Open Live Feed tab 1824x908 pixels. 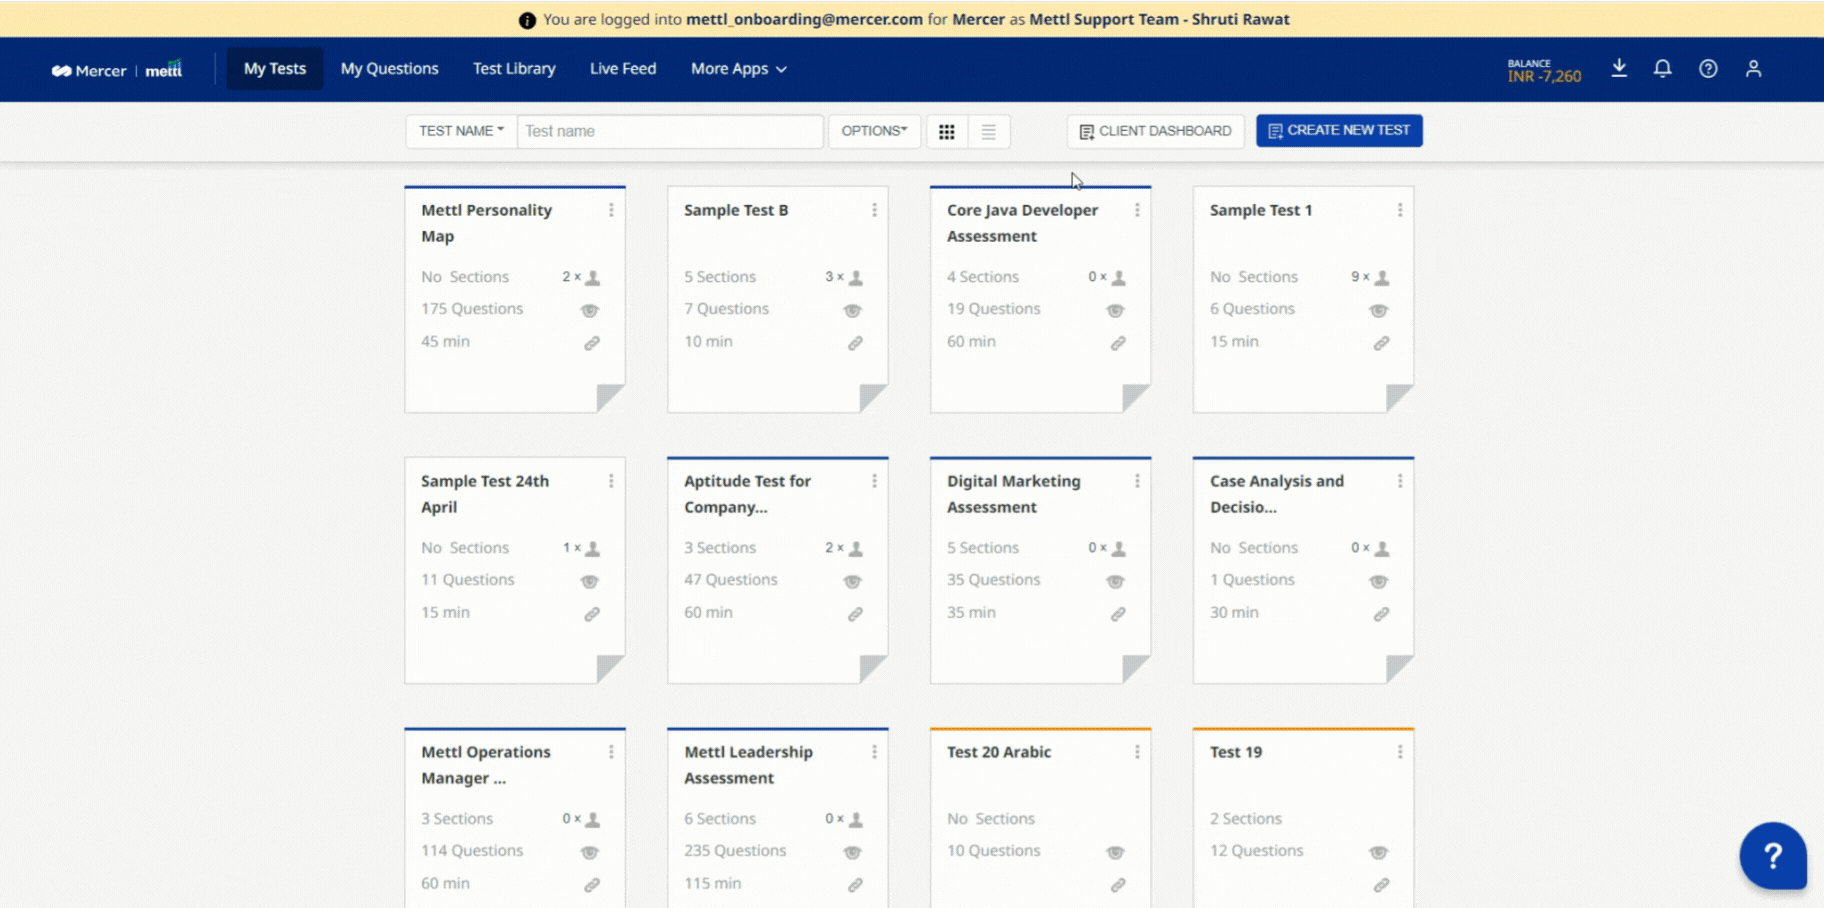point(623,69)
